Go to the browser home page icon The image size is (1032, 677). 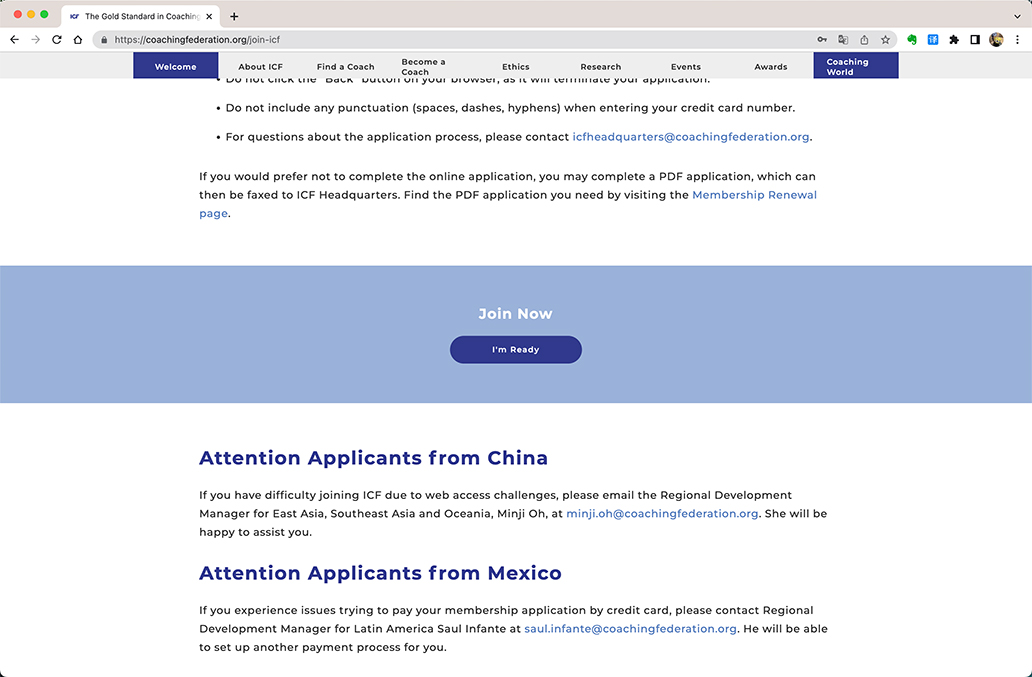pos(78,40)
